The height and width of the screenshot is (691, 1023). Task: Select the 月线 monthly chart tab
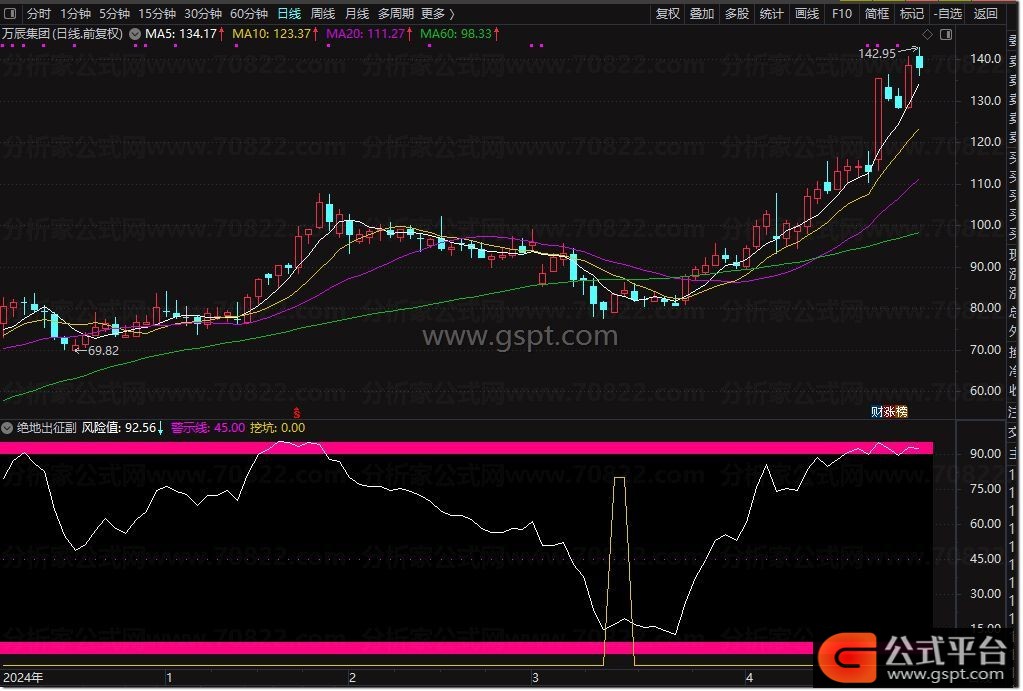357,13
